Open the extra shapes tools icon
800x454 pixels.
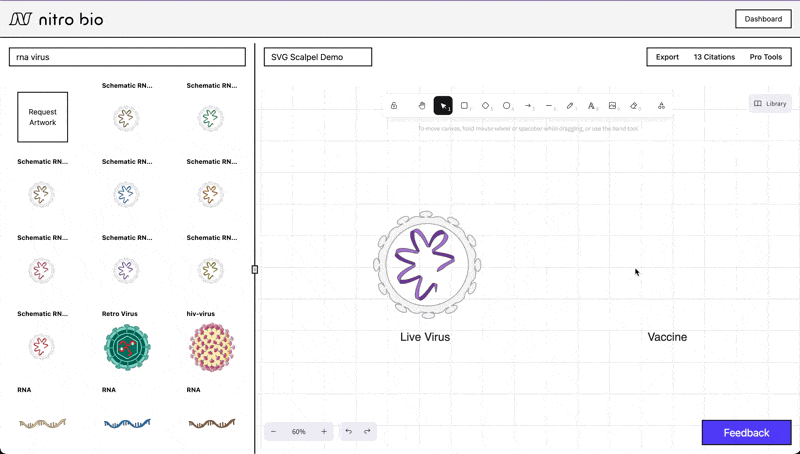(661, 105)
